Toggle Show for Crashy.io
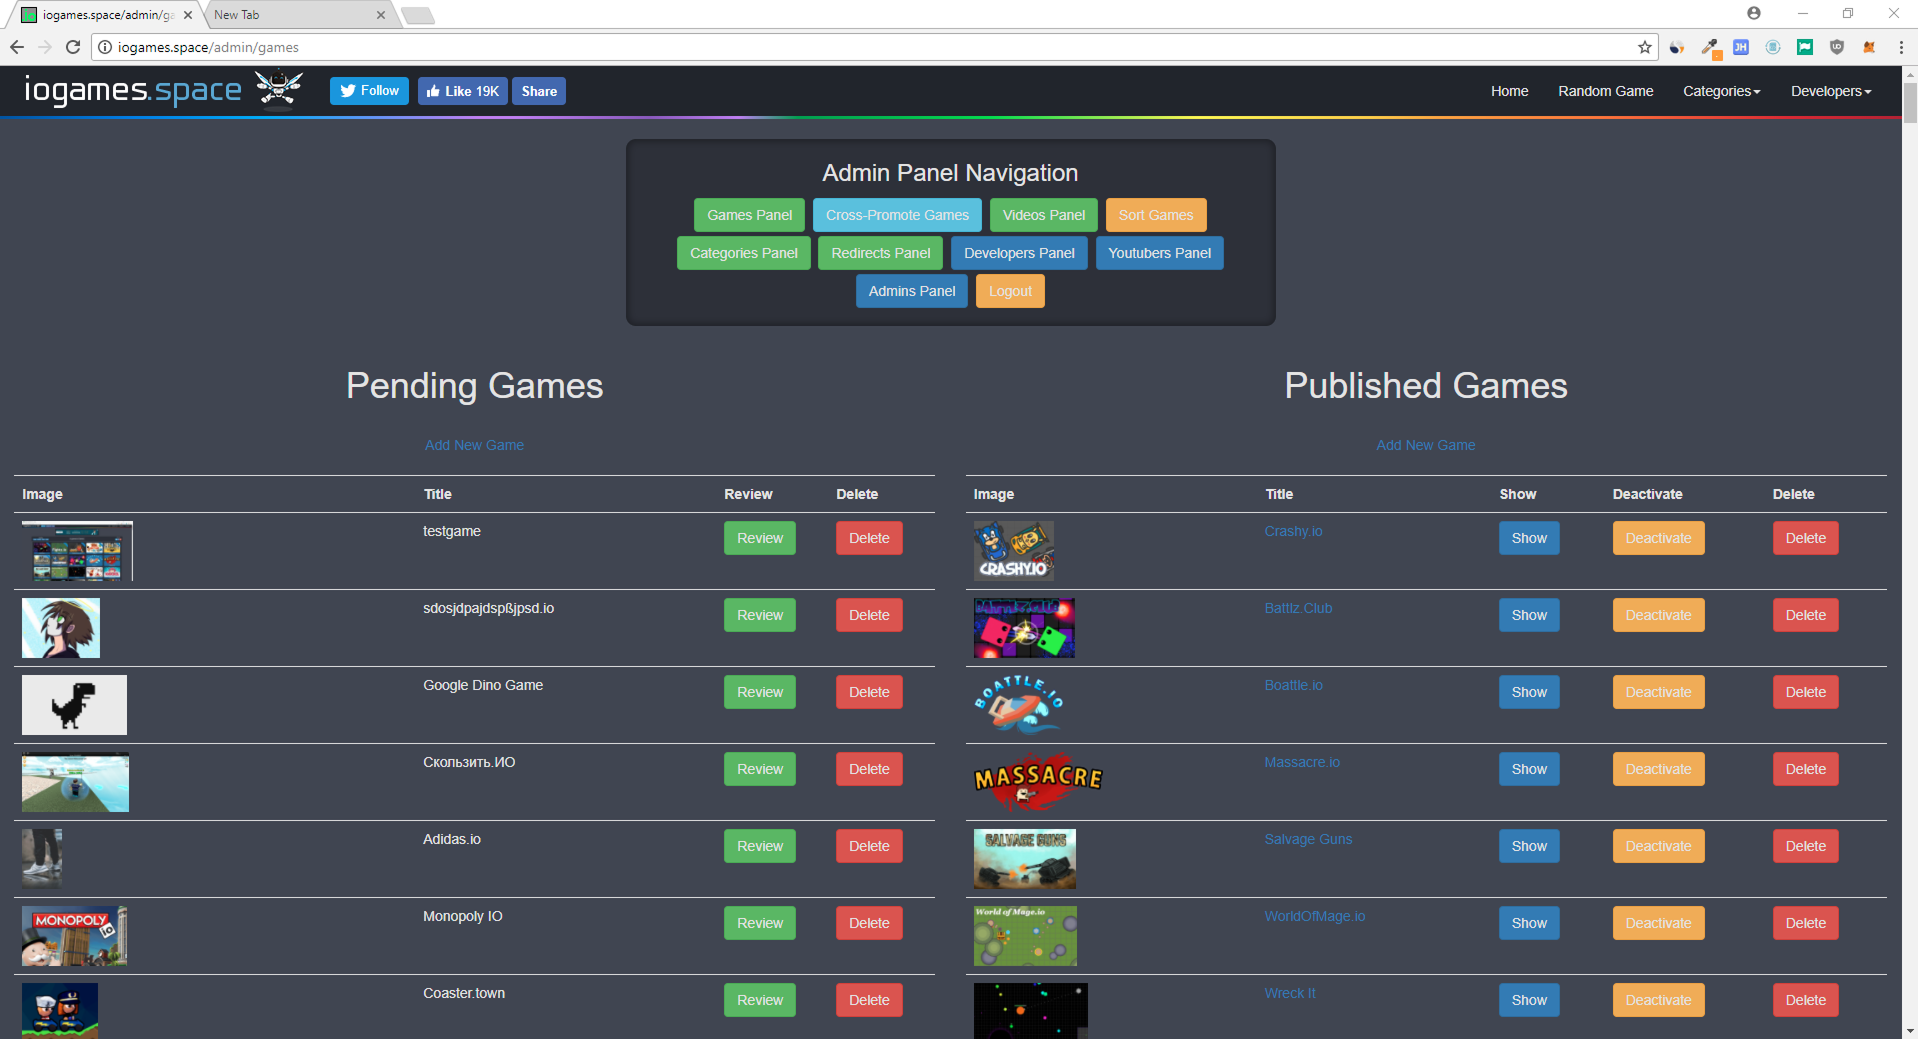1918x1039 pixels. pos(1528,538)
